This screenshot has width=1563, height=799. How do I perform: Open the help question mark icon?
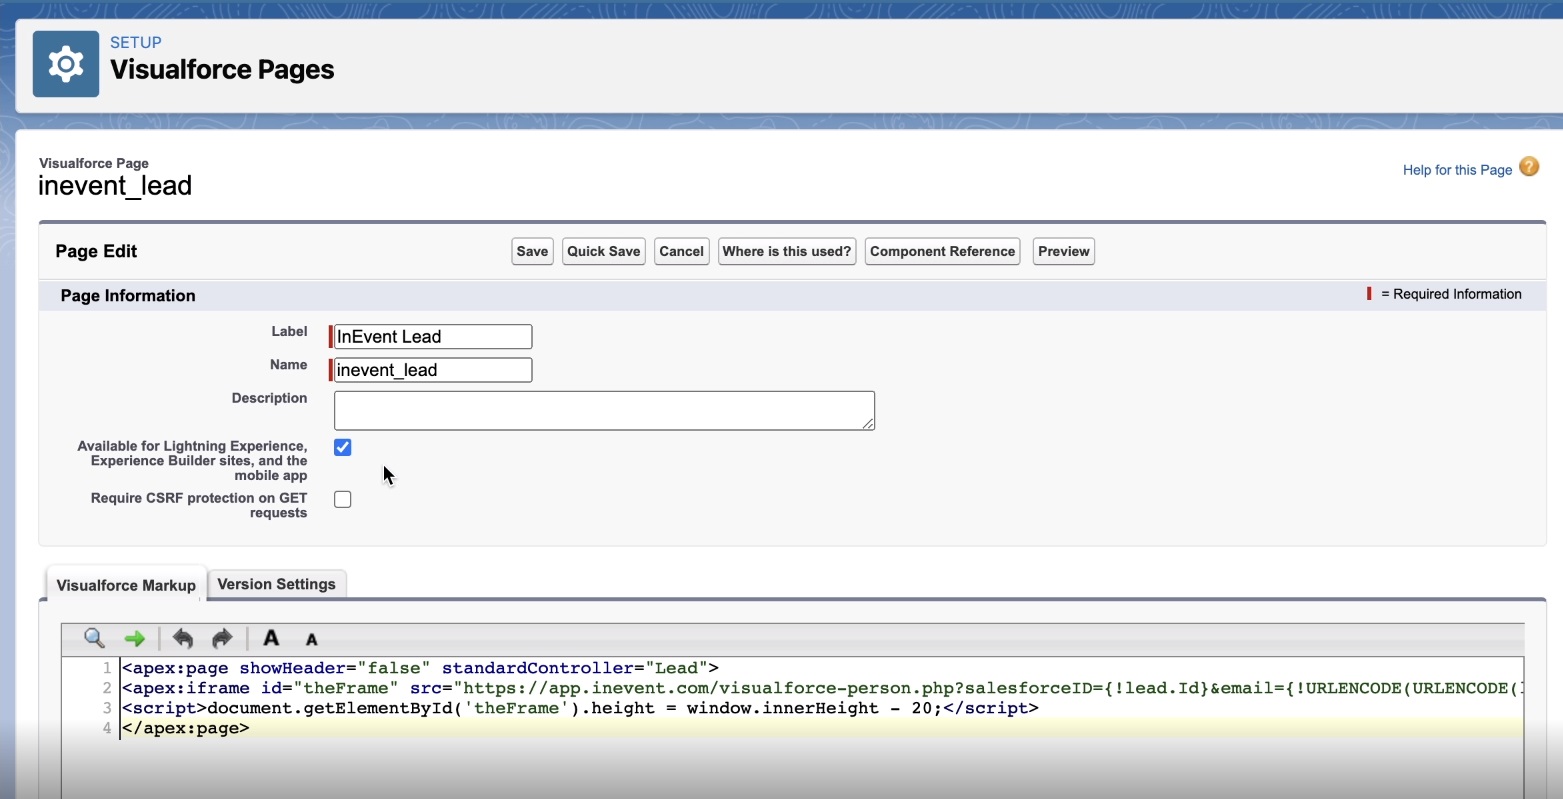[x=1529, y=167]
